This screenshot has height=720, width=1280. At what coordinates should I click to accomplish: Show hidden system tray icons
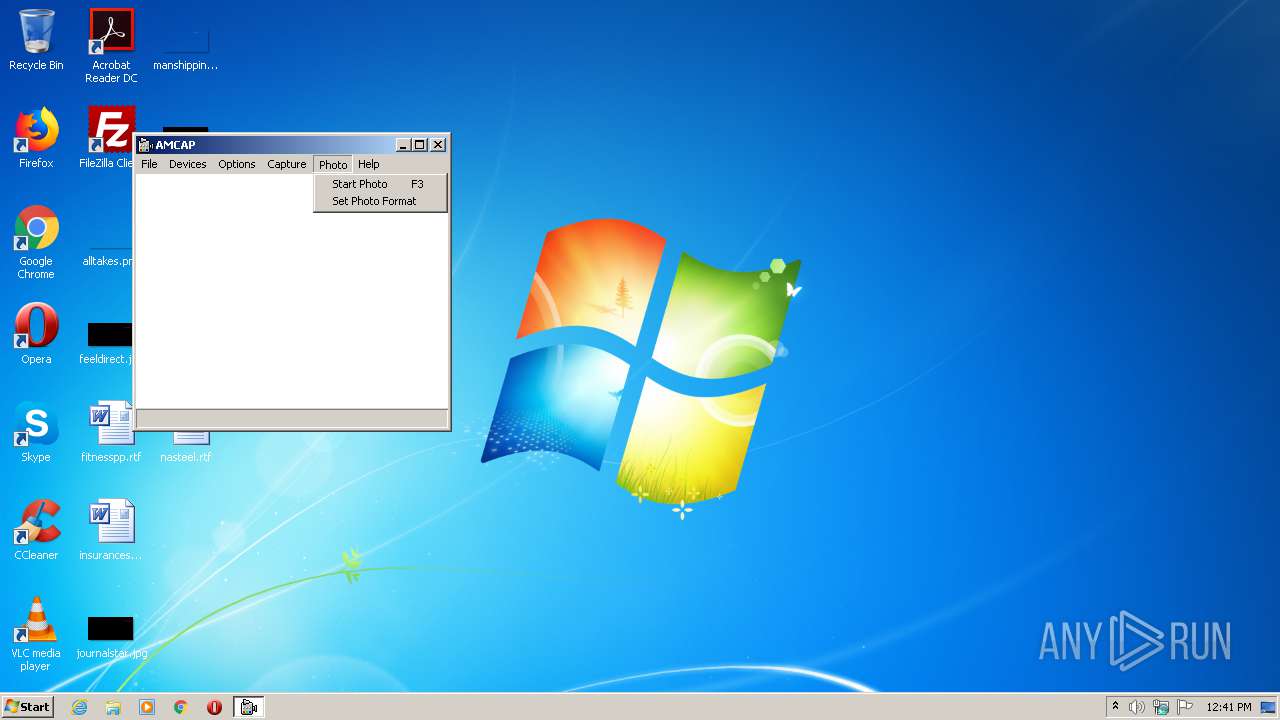(1116, 707)
